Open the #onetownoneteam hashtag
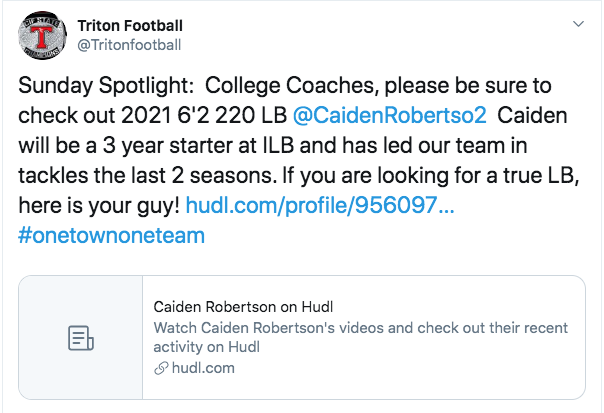The height and width of the screenshot is (413, 604). pyautogui.click(x=111, y=235)
